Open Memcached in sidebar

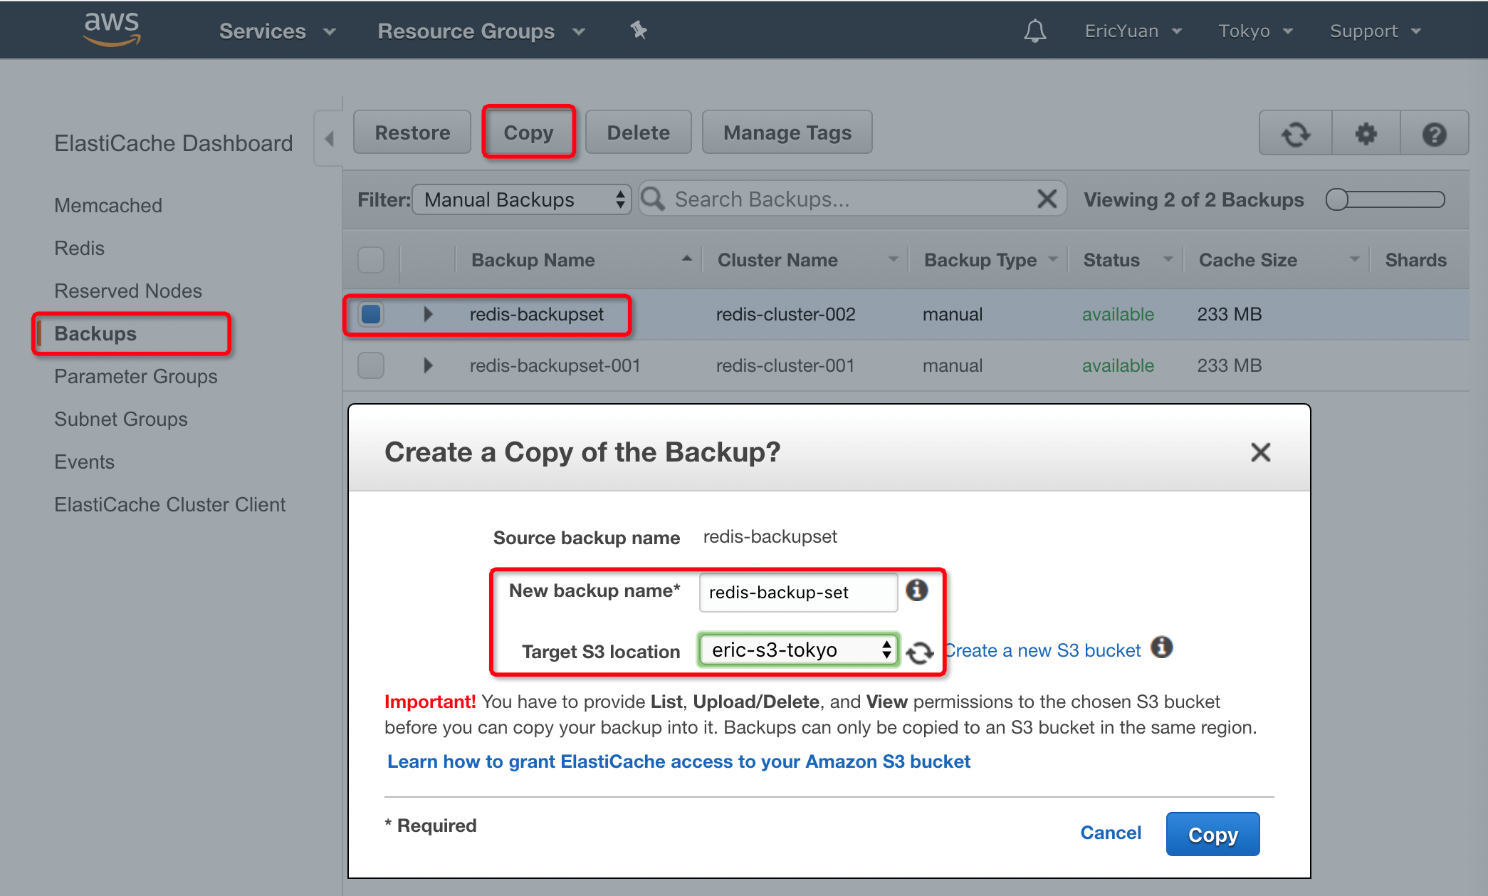pos(108,206)
